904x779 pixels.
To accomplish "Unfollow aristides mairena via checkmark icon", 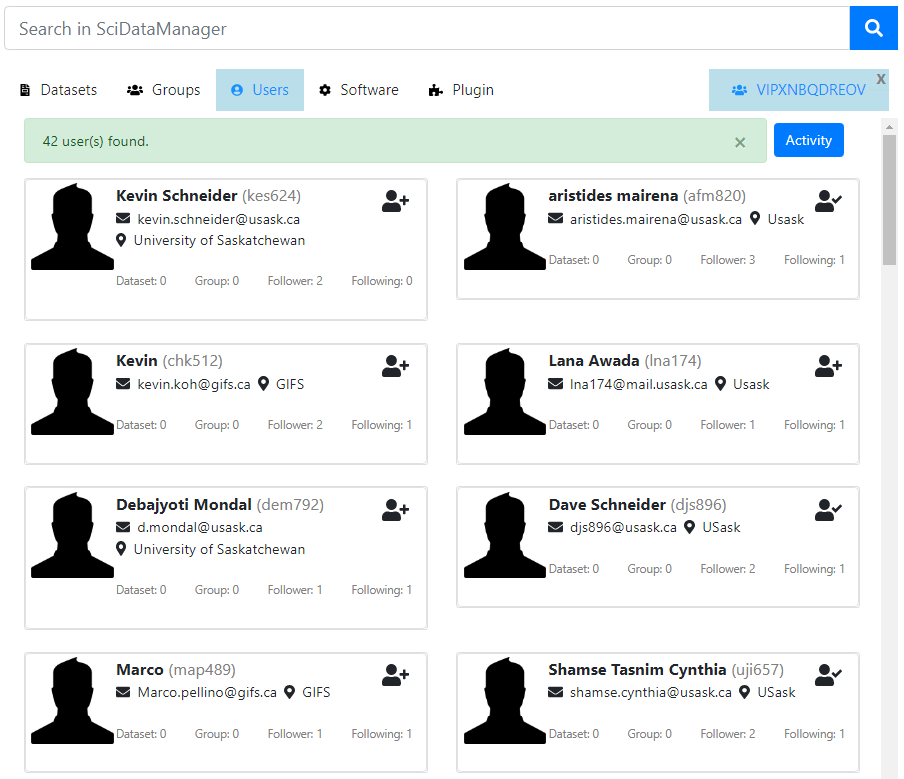I will point(828,201).
